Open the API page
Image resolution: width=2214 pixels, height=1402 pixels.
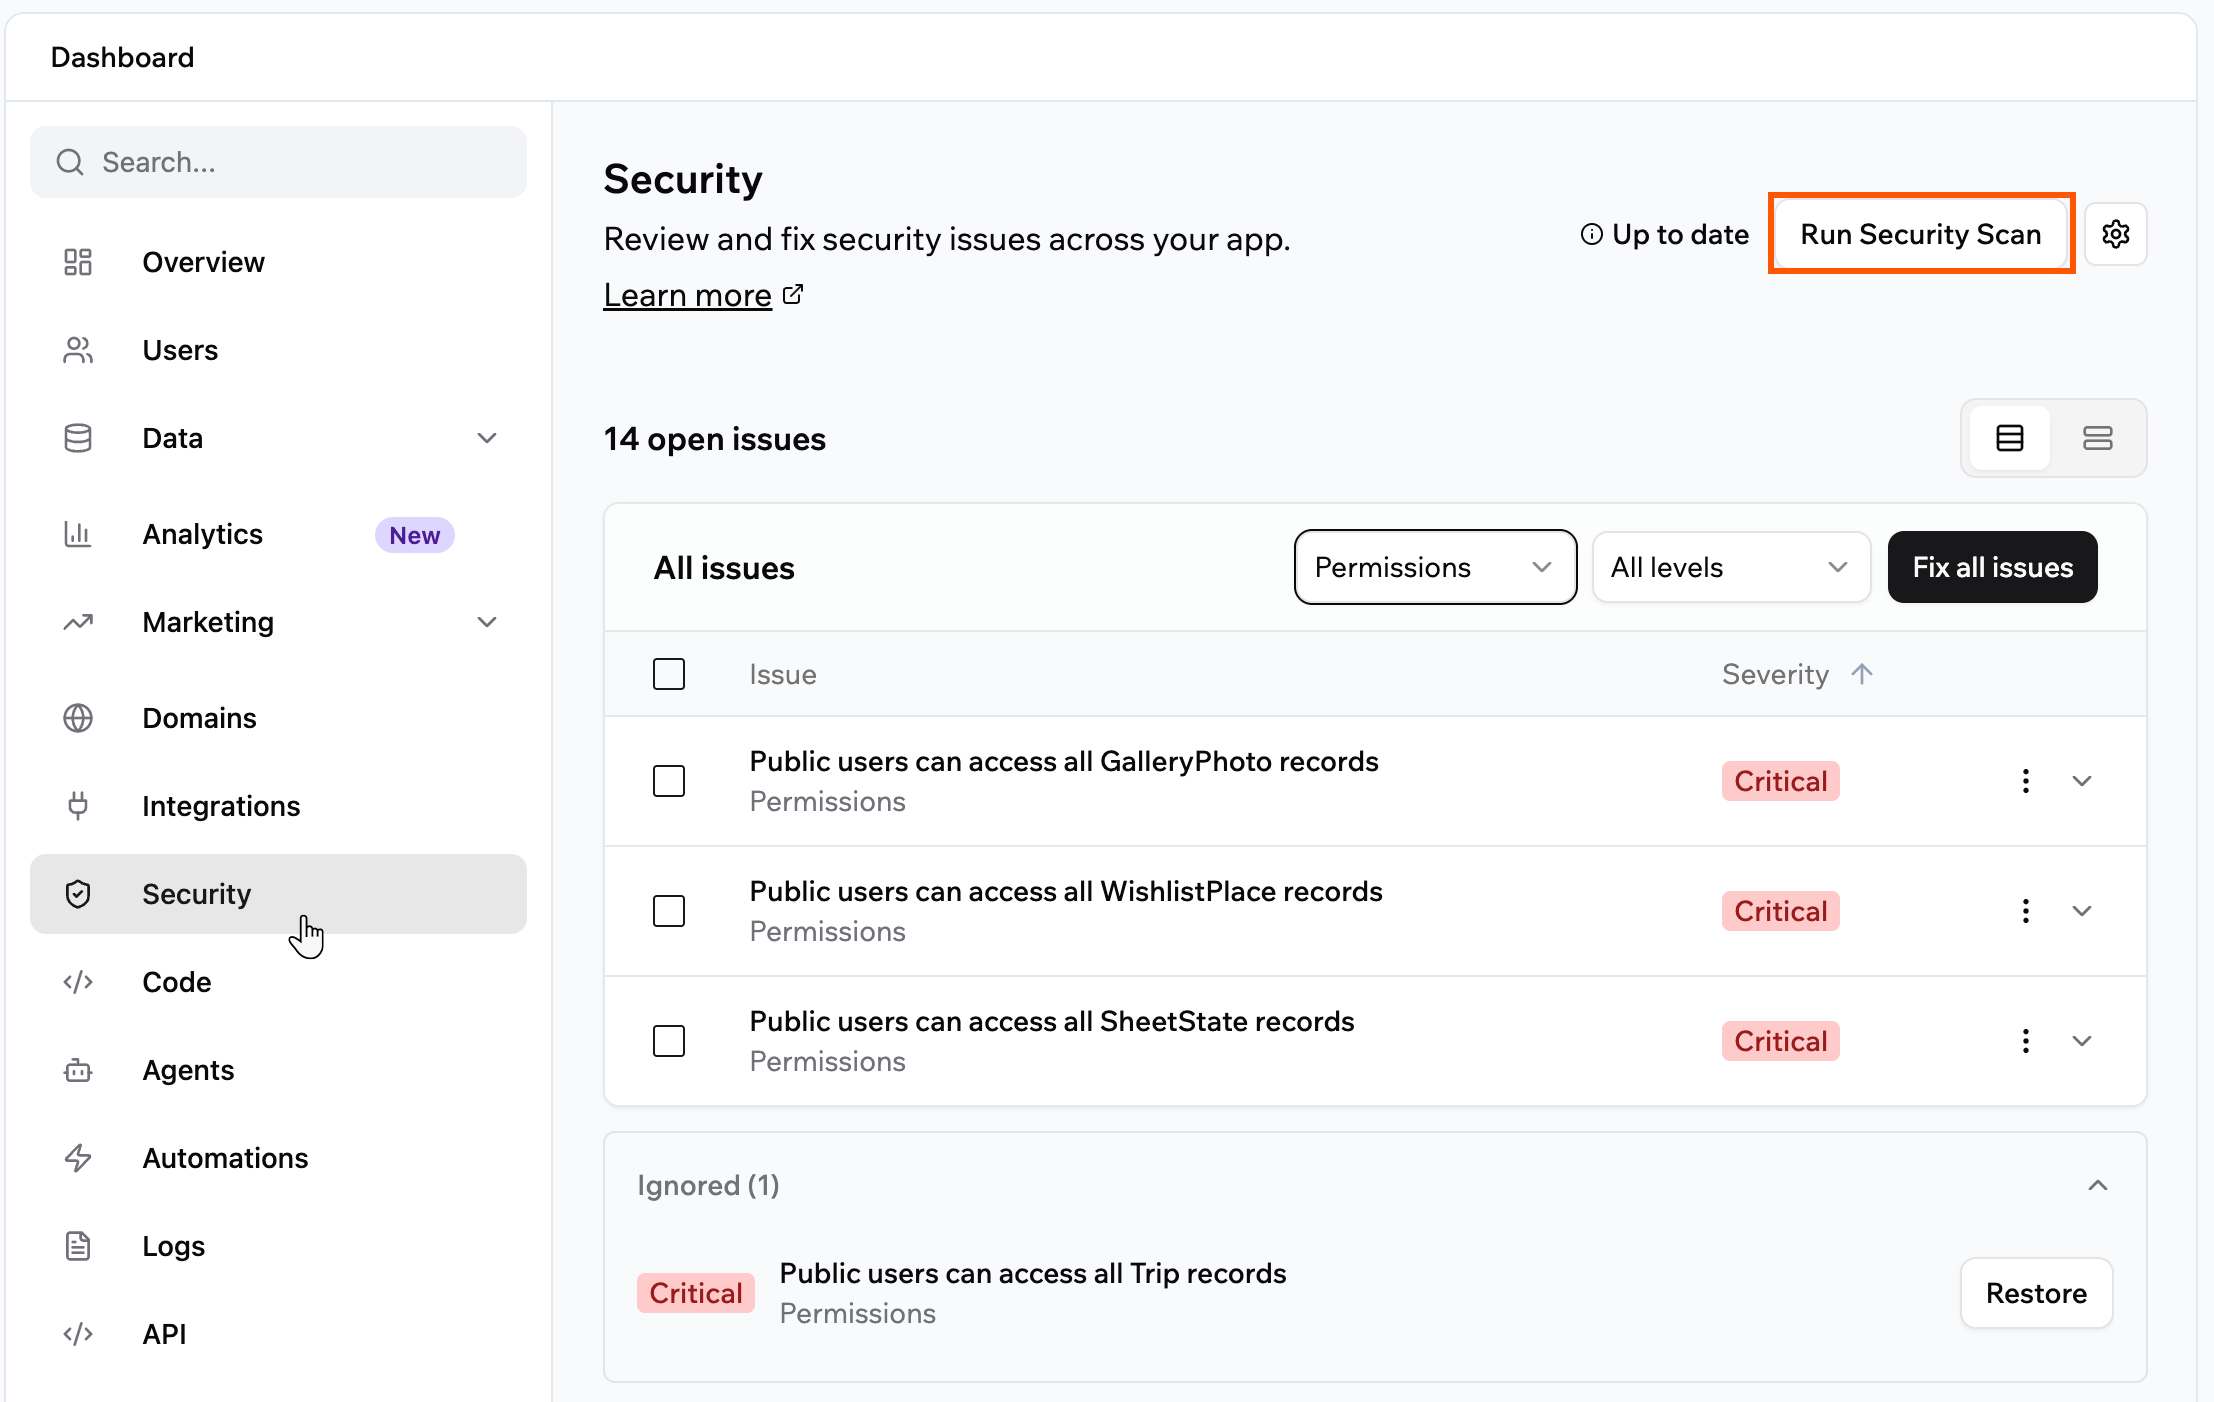(278, 1334)
